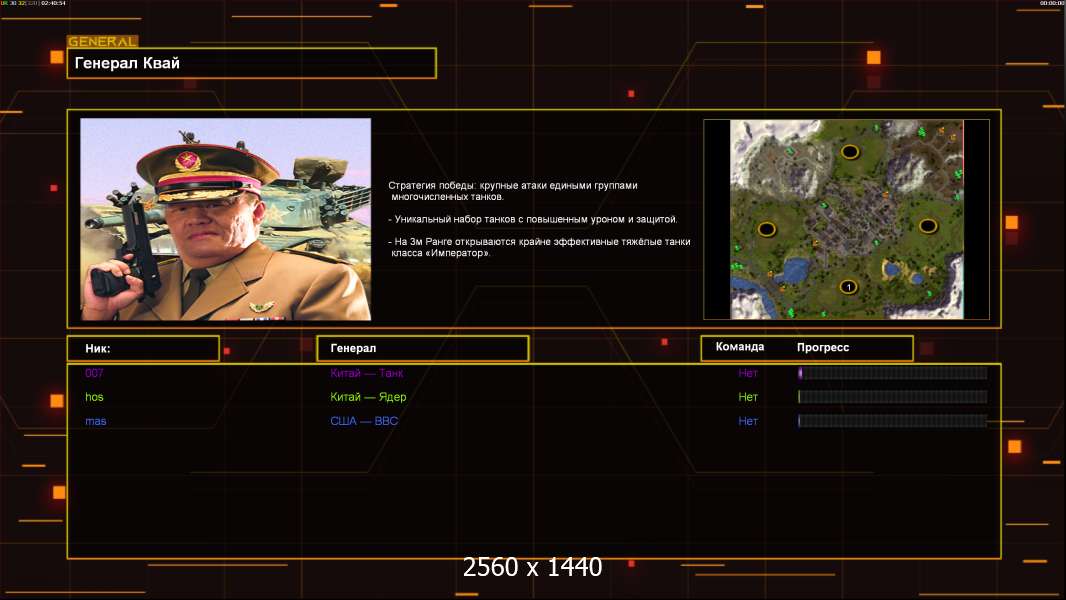Select the top empty start position on map
Viewport: 1066px width, 600px height.
pyautogui.click(x=850, y=152)
